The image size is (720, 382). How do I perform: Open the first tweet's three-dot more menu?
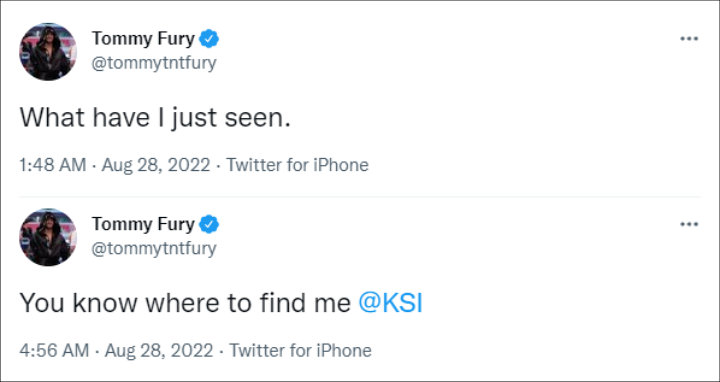689,39
